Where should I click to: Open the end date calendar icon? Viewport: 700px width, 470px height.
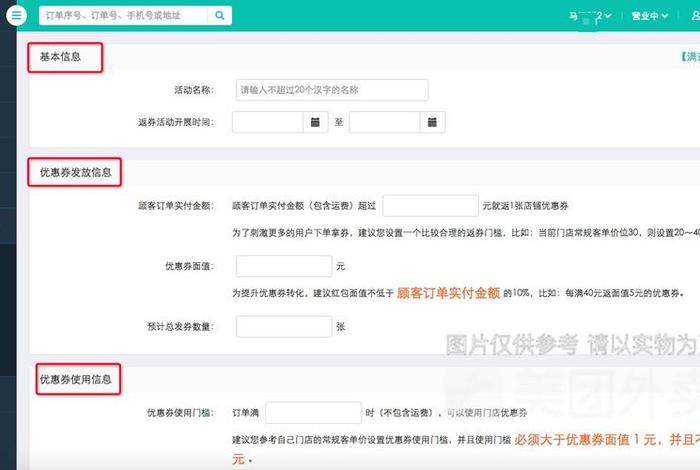click(x=432, y=122)
